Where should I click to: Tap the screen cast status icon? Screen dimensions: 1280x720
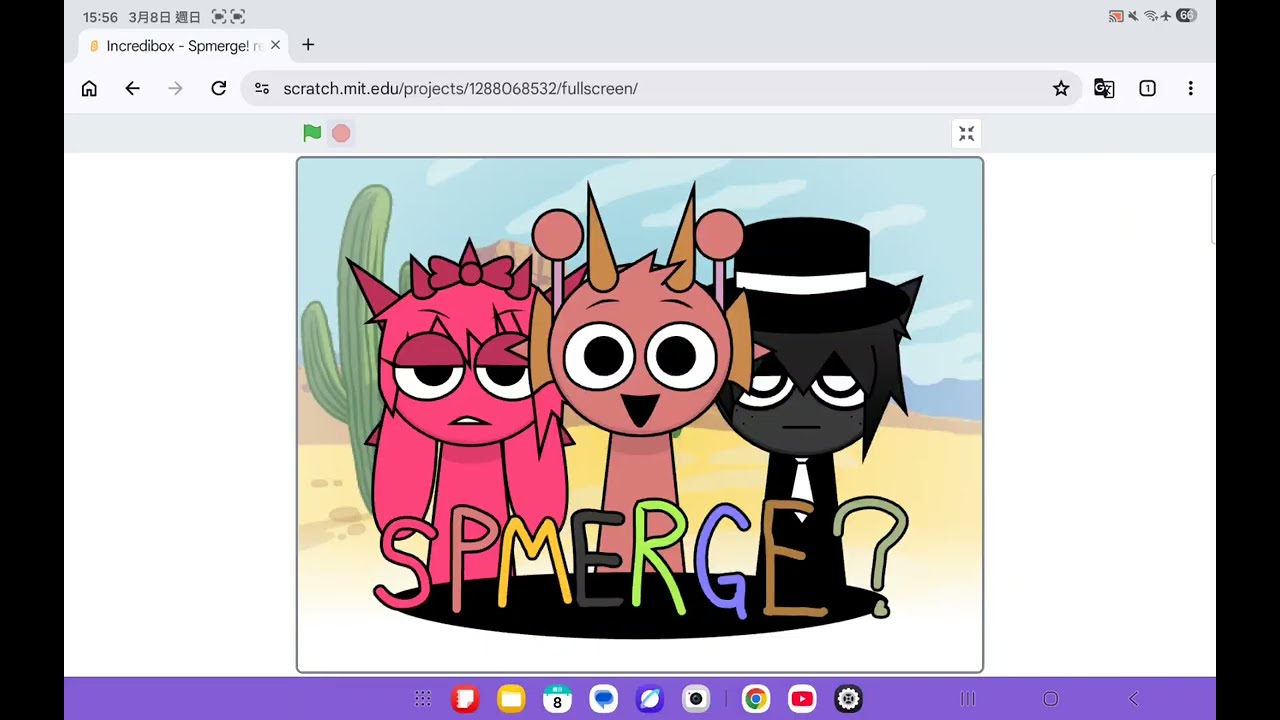pyautogui.click(x=1116, y=16)
